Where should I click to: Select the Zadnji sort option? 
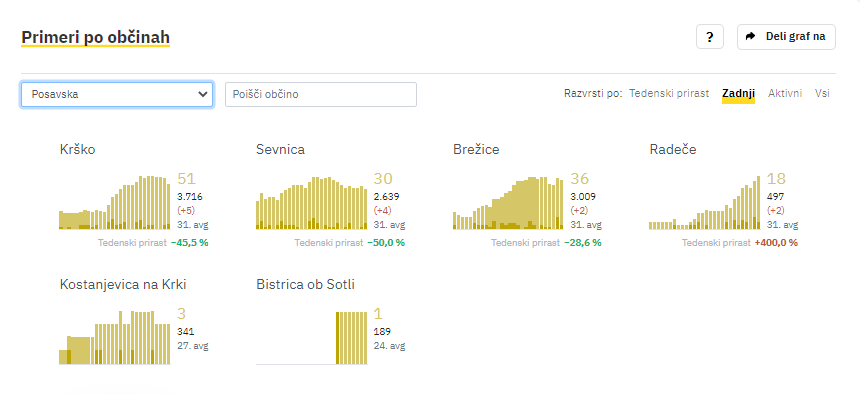coord(738,93)
